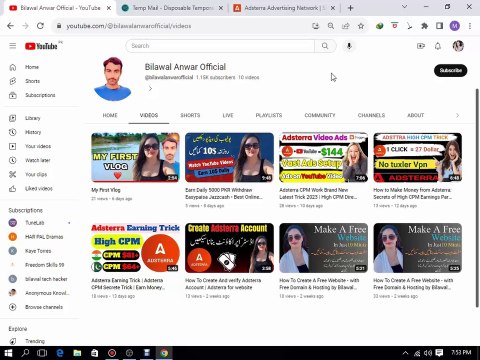
Task: Open File Explorer from taskbar
Action: [77, 353]
